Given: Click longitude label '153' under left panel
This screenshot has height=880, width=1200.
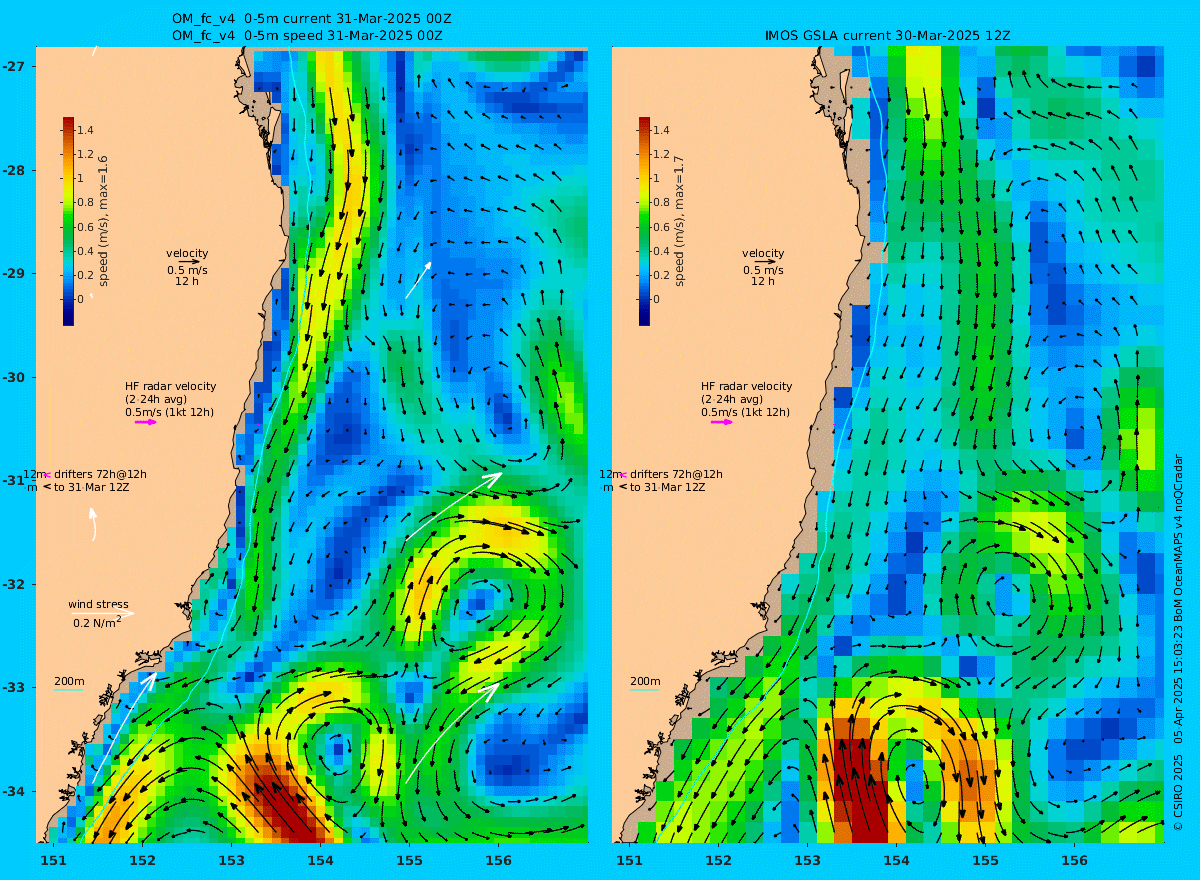Looking at the screenshot, I should (x=232, y=860).
